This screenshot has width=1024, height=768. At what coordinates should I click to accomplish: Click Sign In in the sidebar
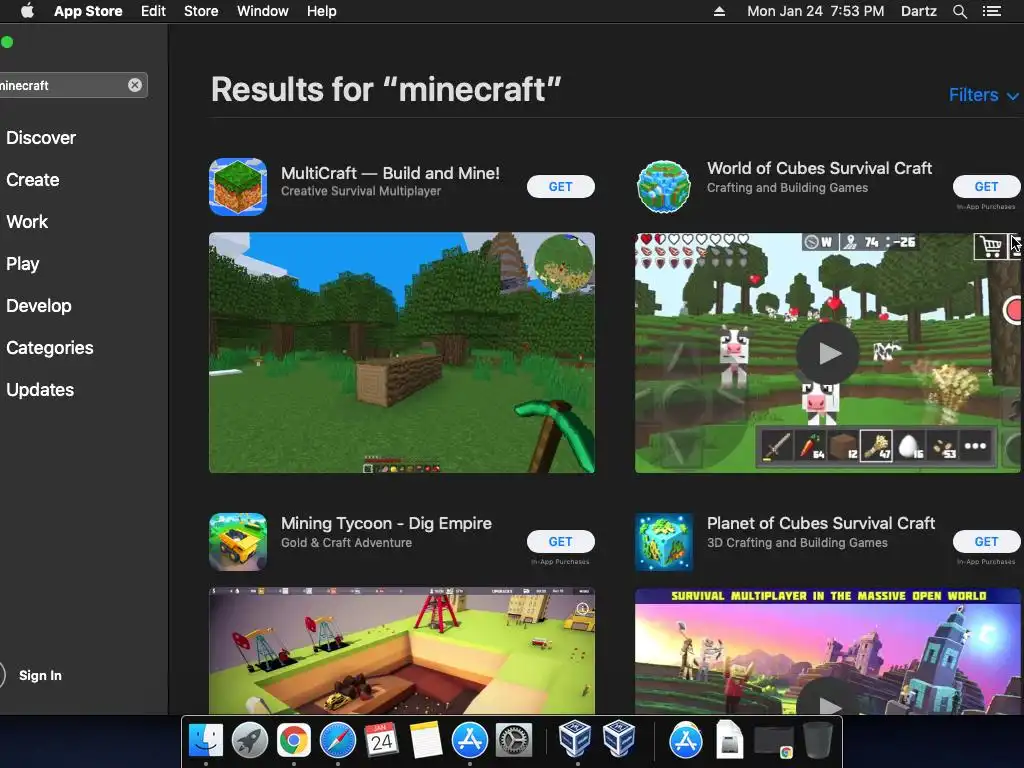click(40, 675)
